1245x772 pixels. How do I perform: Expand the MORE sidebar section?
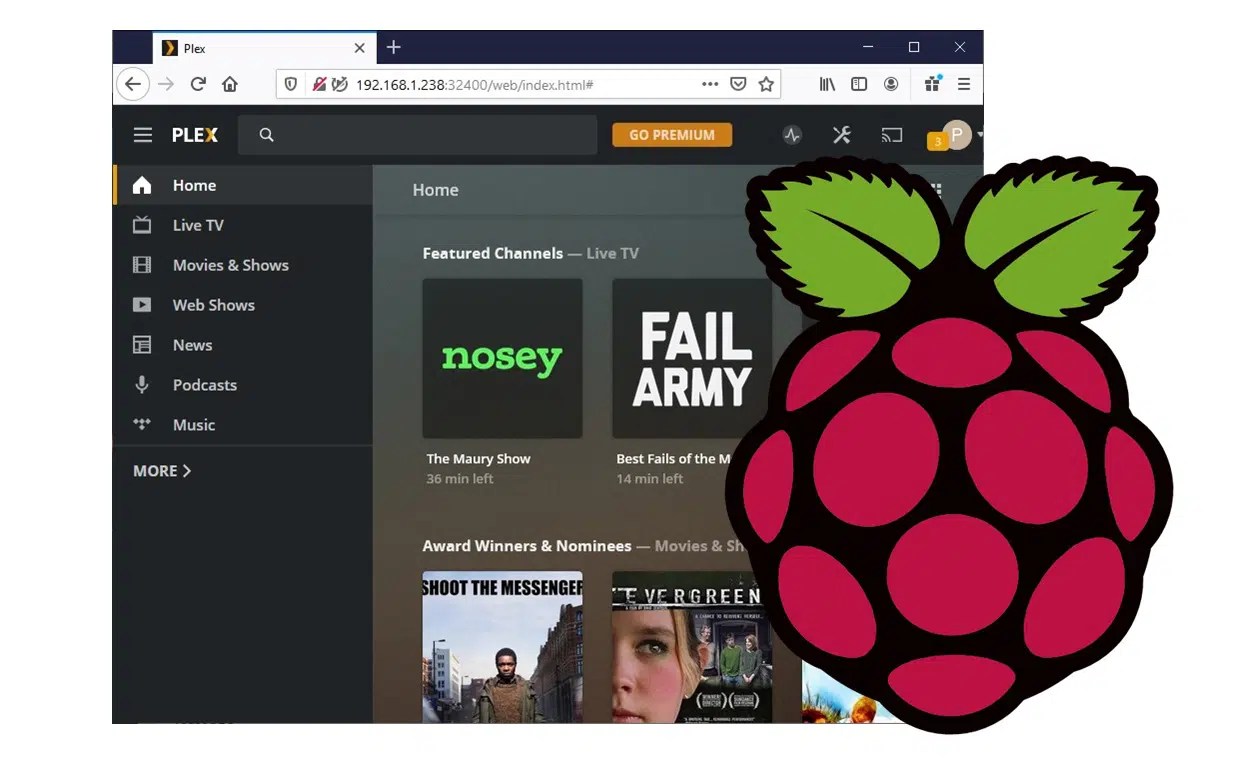[162, 471]
